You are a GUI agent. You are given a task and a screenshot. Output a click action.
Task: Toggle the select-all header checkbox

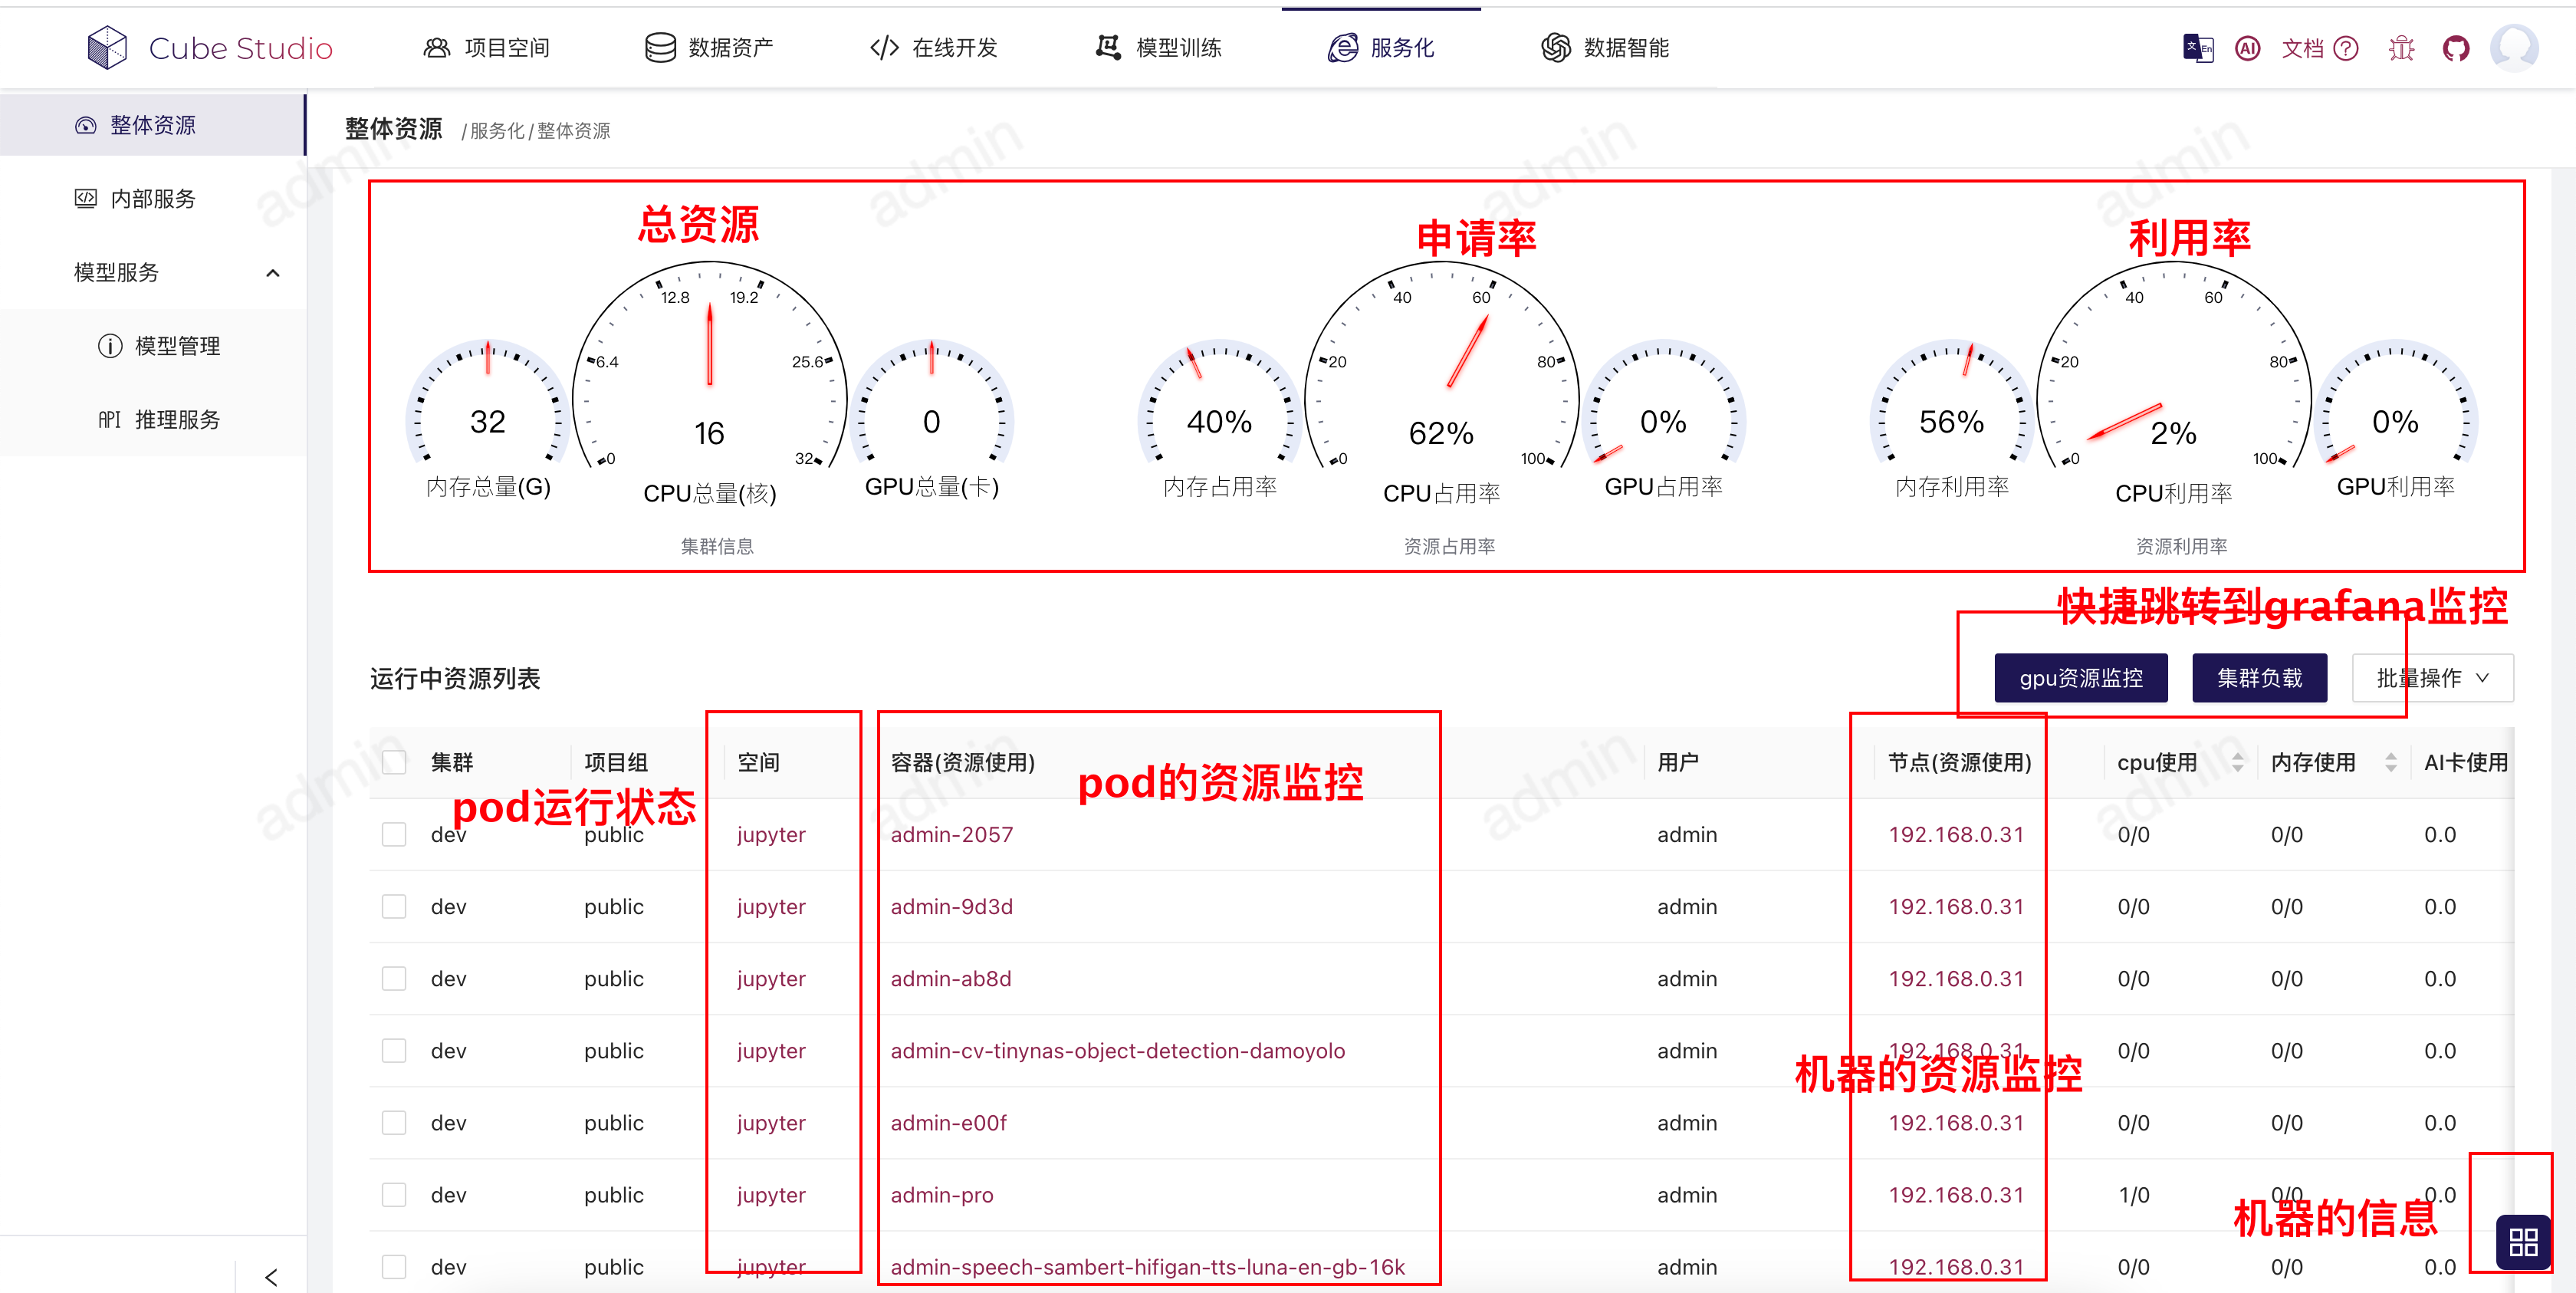click(x=394, y=762)
